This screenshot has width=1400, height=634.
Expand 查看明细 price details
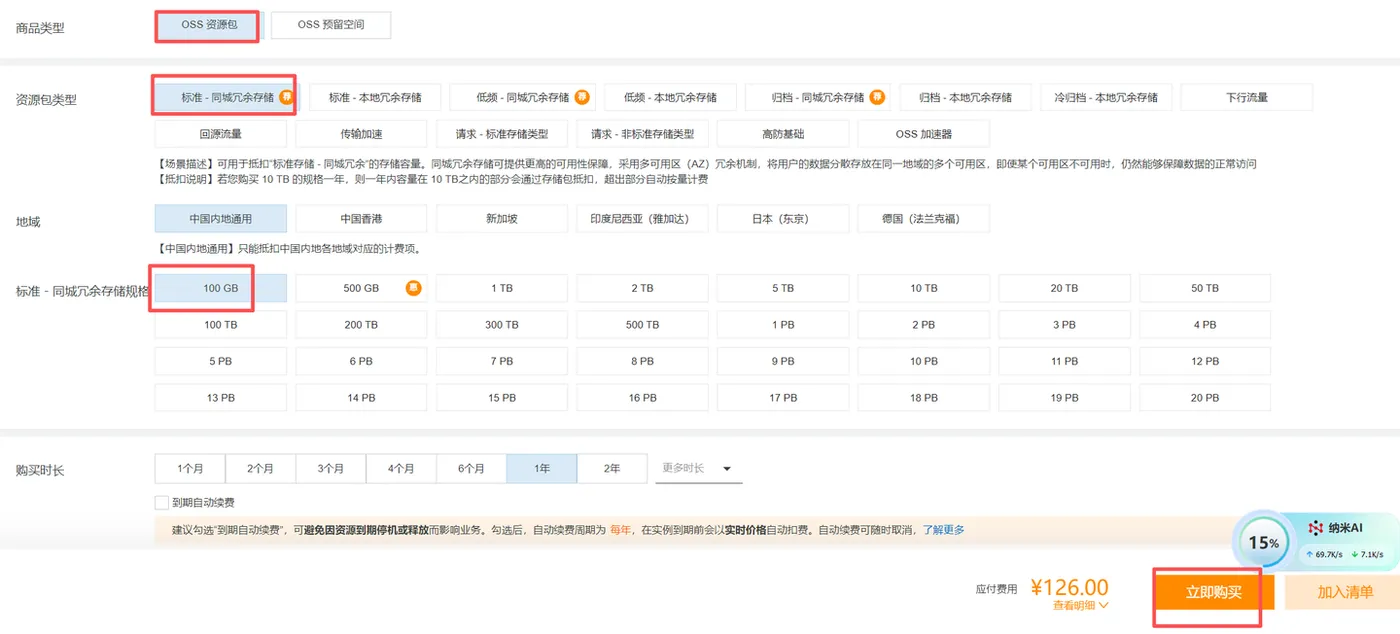pos(1080,605)
